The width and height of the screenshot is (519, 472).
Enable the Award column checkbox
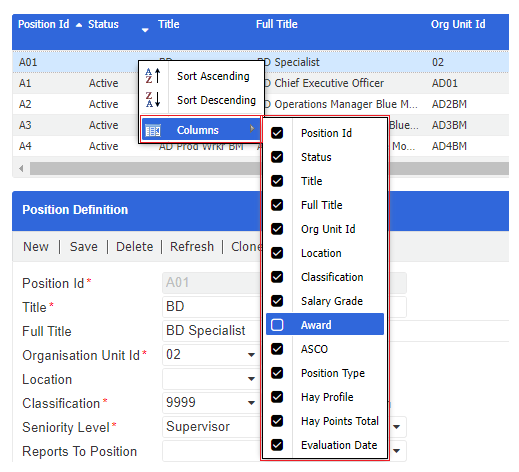pyautogui.click(x=277, y=325)
